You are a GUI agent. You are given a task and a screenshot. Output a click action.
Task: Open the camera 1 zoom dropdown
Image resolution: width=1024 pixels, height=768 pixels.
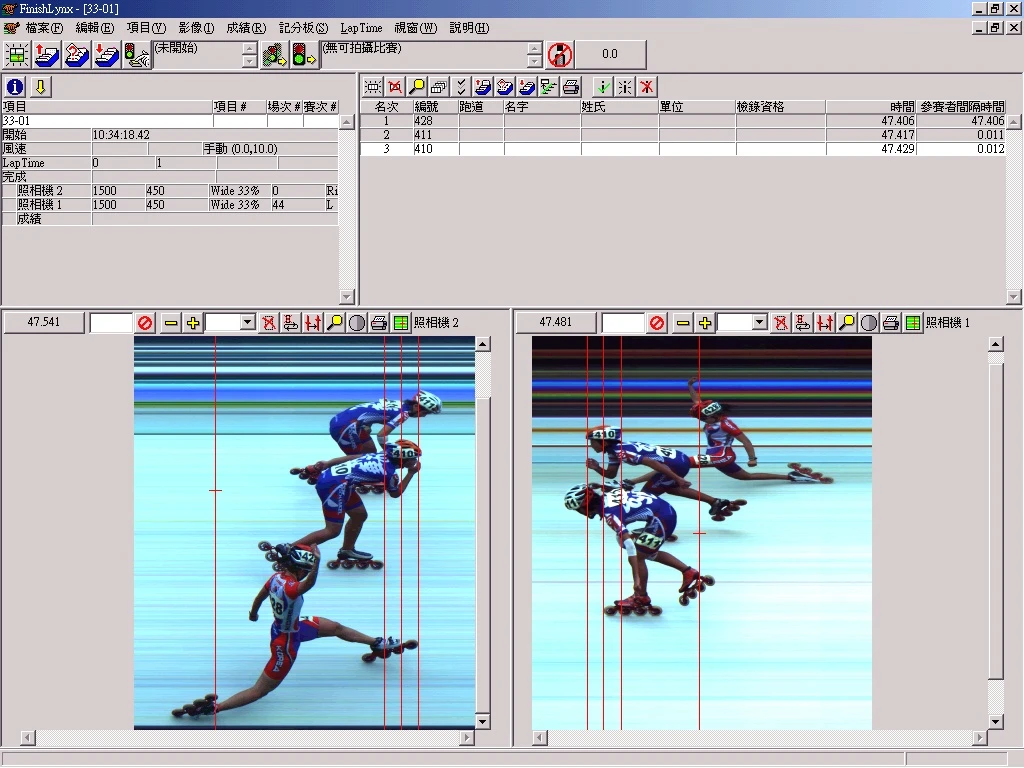click(x=760, y=323)
